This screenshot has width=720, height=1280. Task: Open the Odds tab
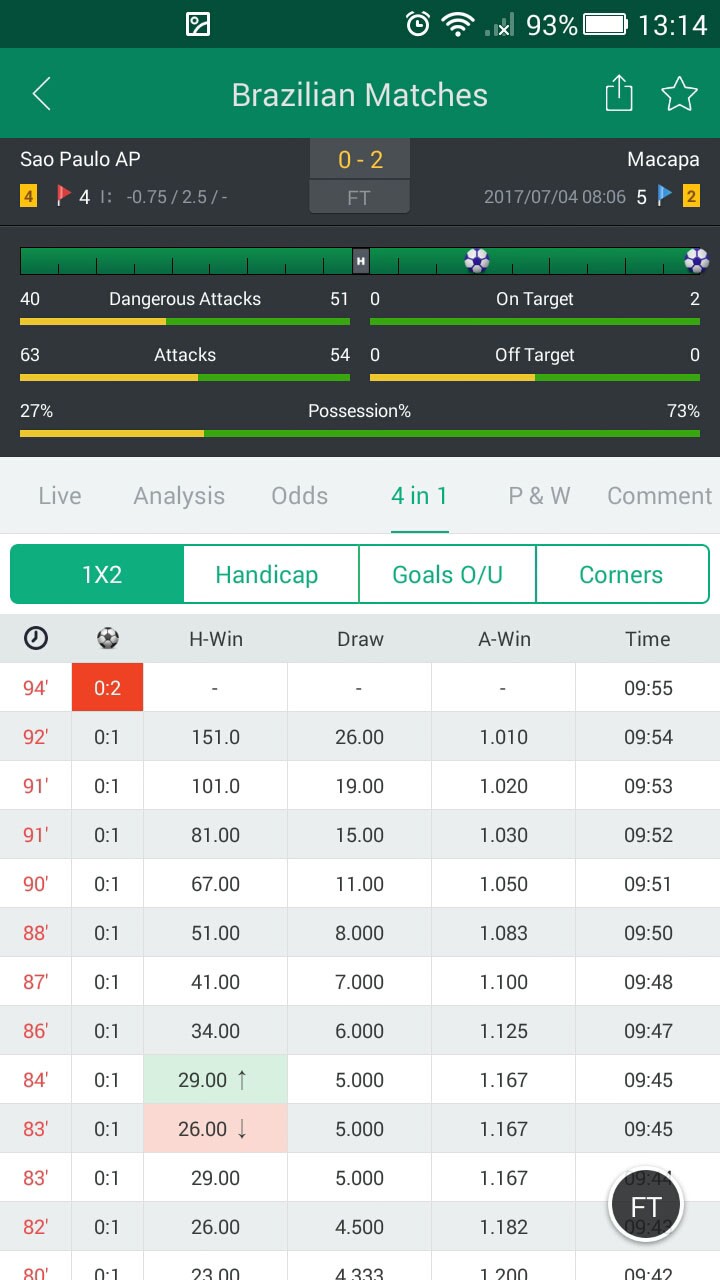(x=300, y=496)
